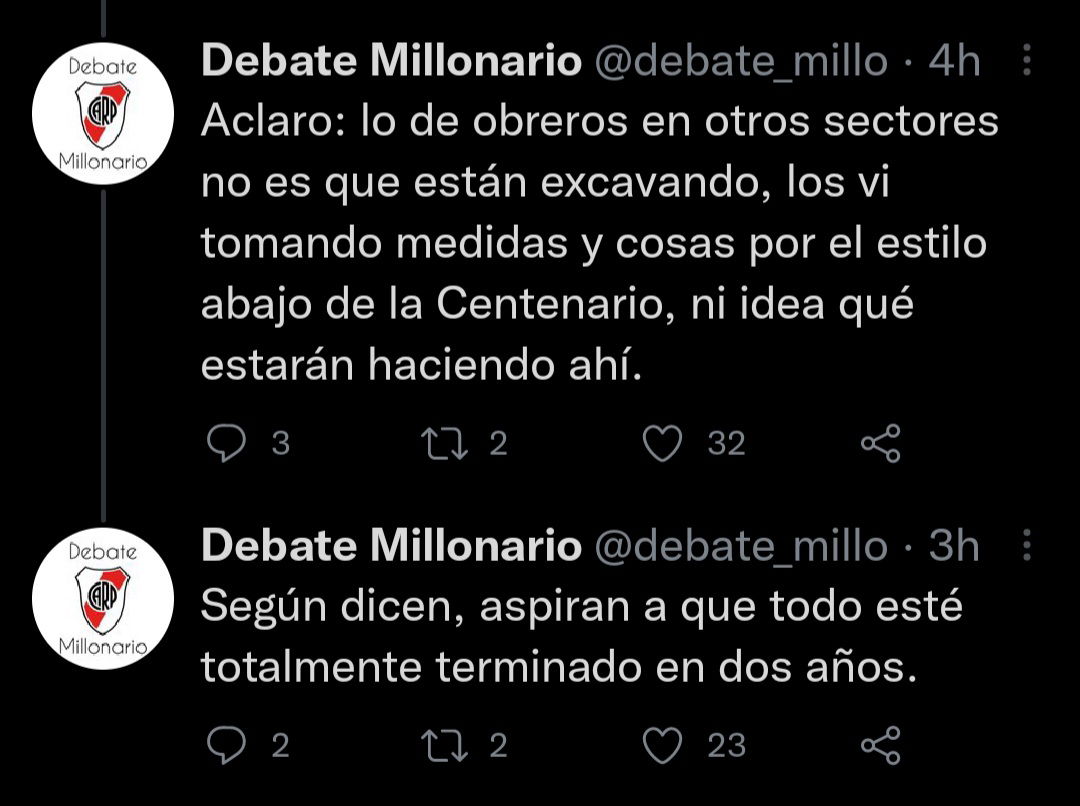The image size is (1080, 806).
Task: Open Debate Millonario avatar on second tweet
Action: coord(103,599)
